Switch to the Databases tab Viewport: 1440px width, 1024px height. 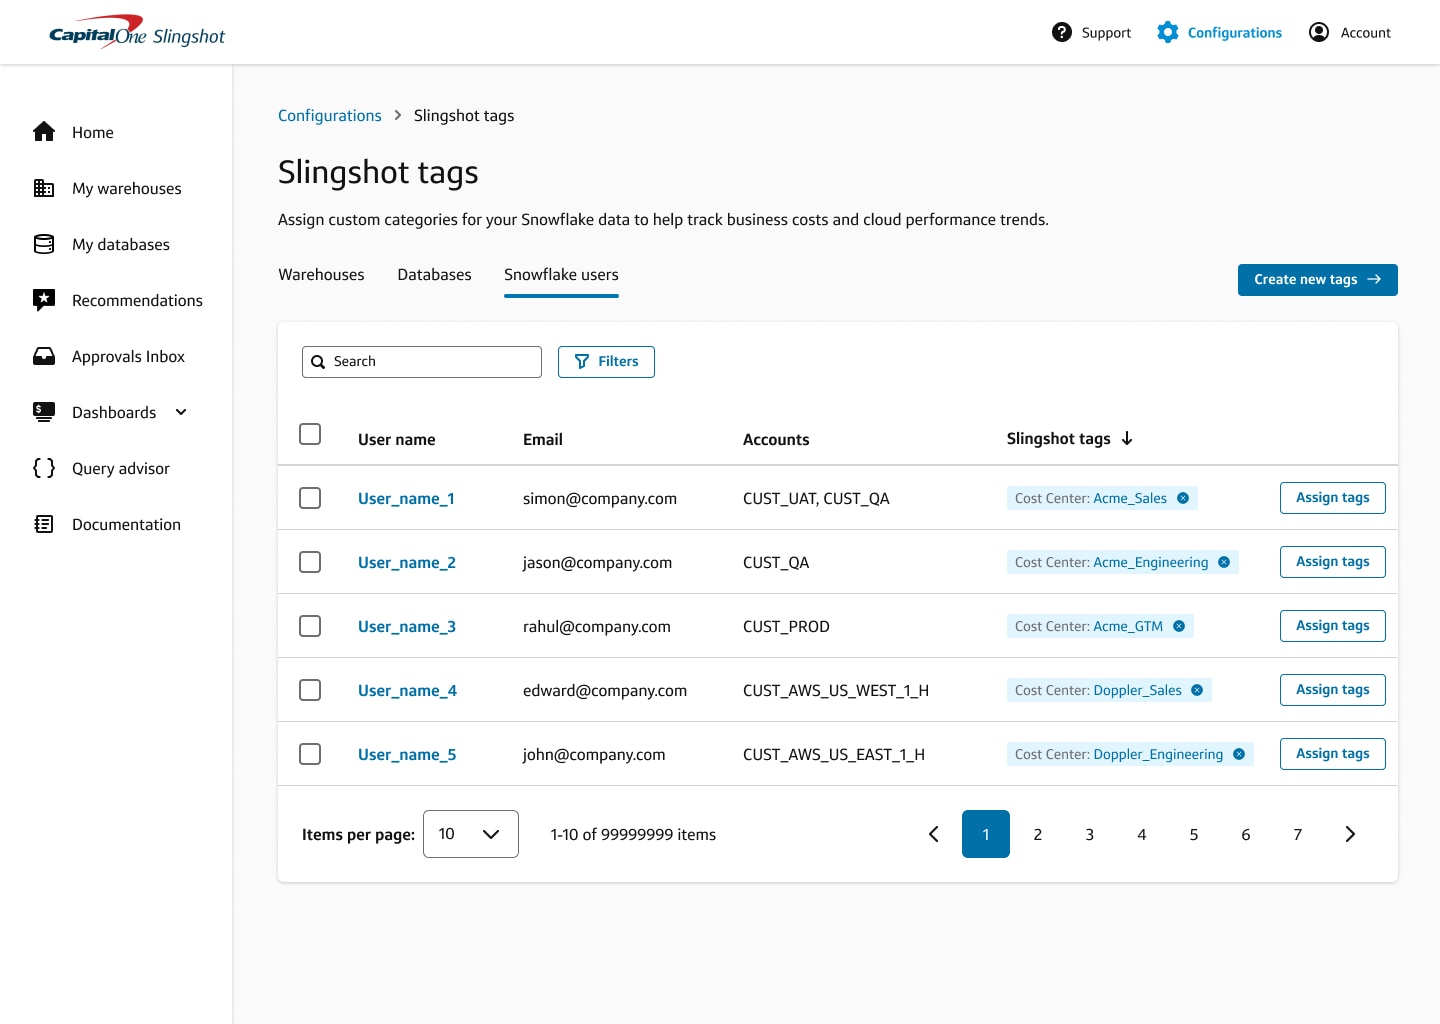pos(434,275)
